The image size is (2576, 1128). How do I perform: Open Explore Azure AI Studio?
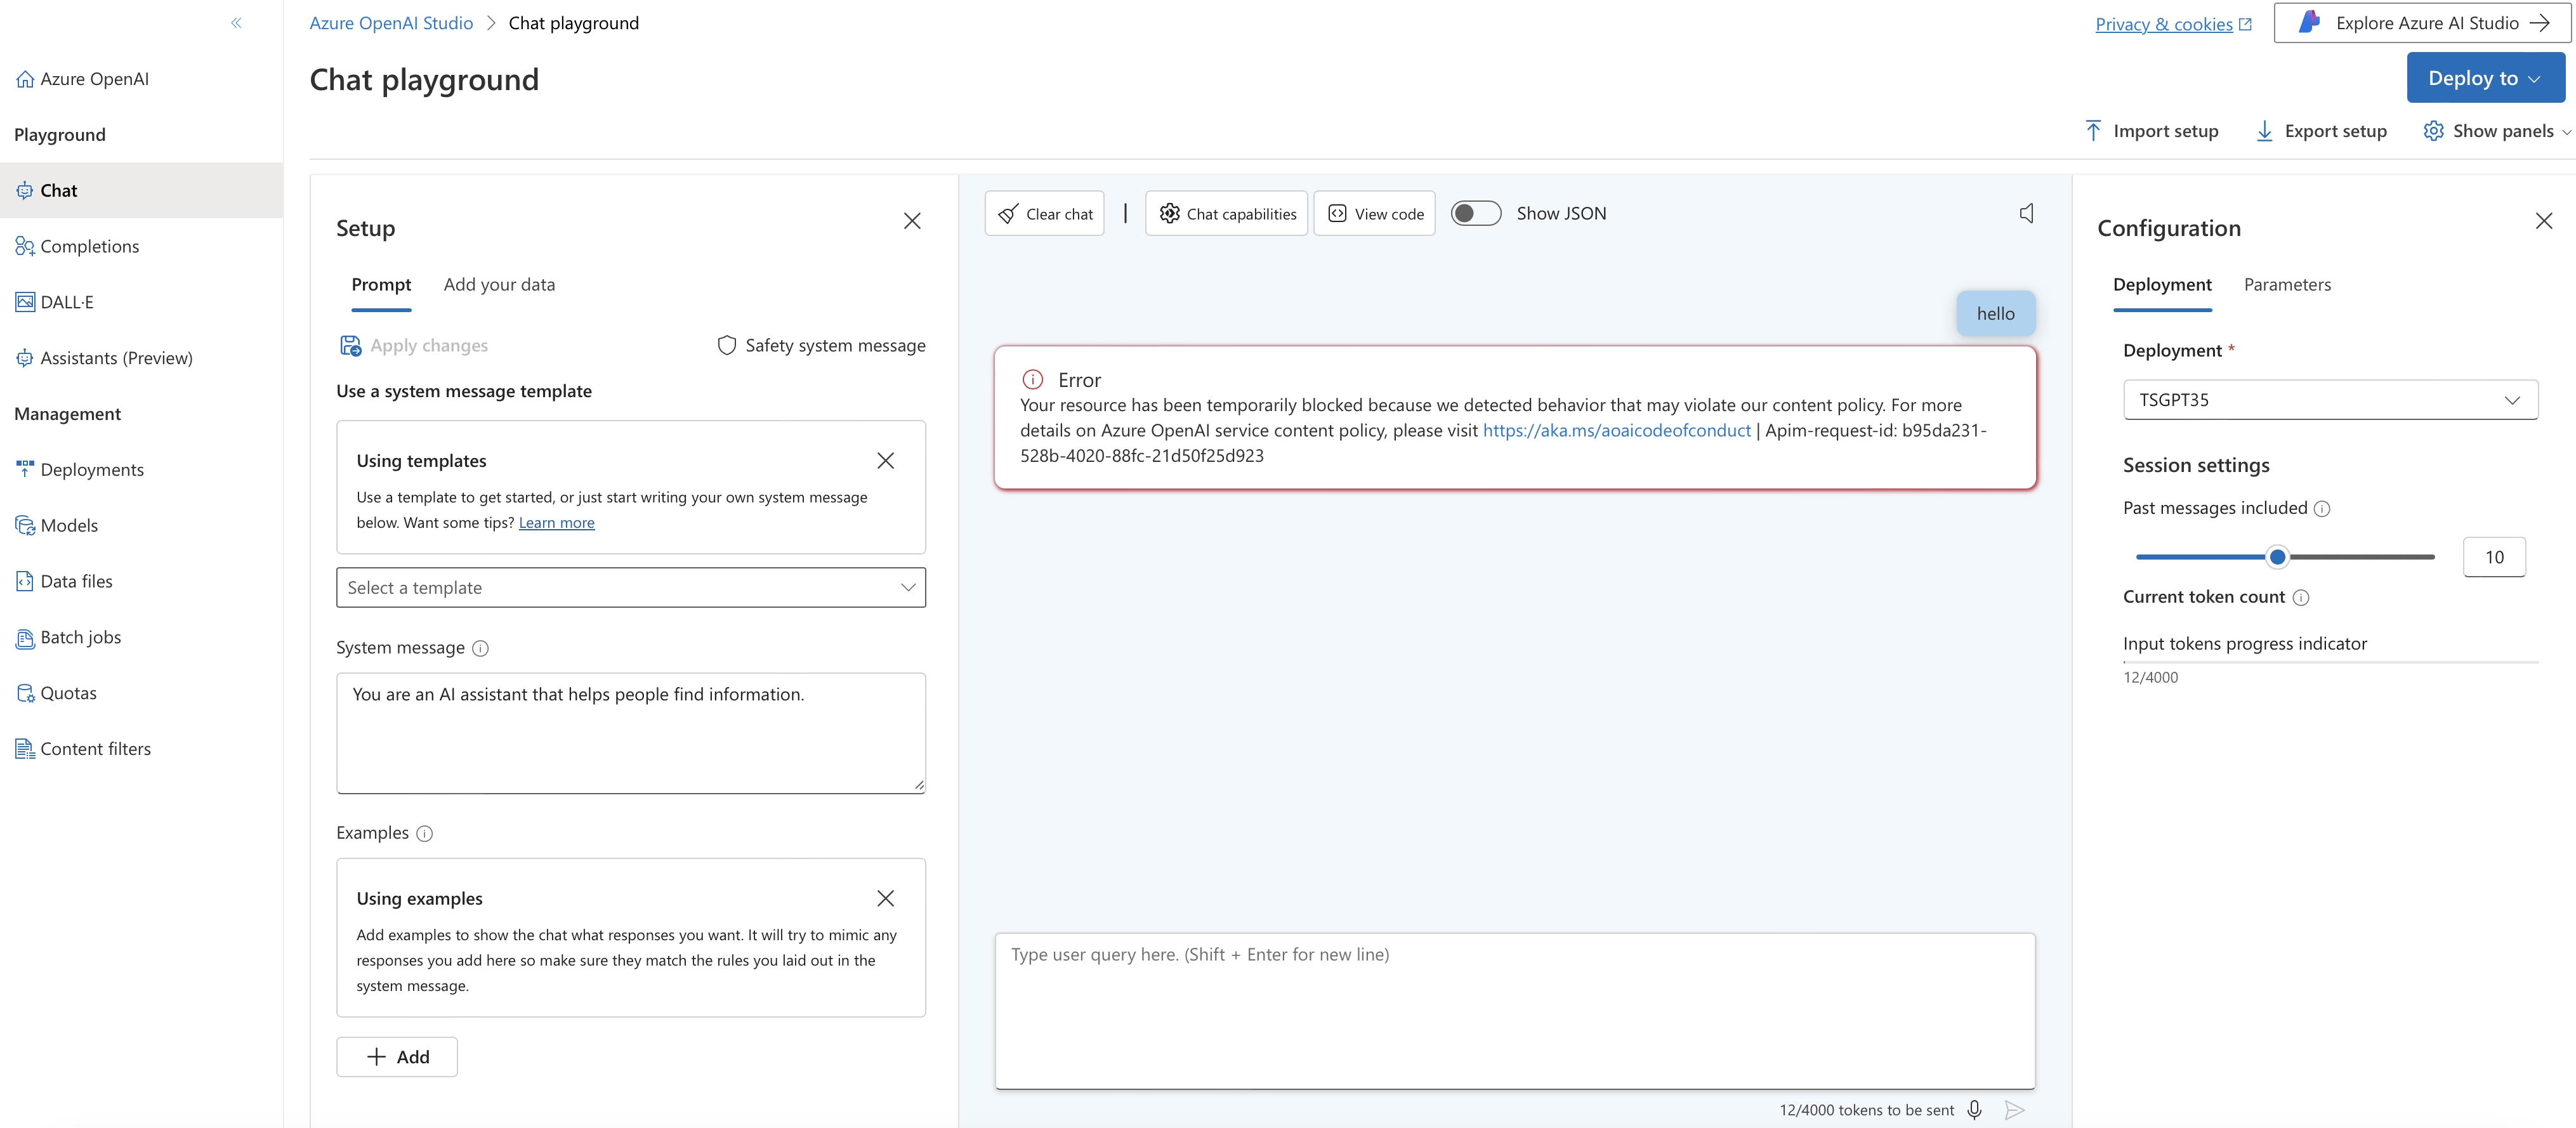tap(2422, 23)
